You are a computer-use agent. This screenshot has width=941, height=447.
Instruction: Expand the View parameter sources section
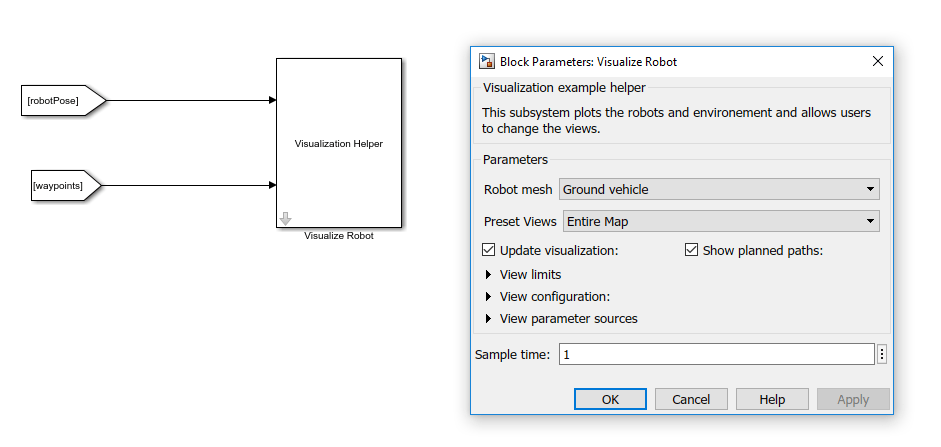489,319
